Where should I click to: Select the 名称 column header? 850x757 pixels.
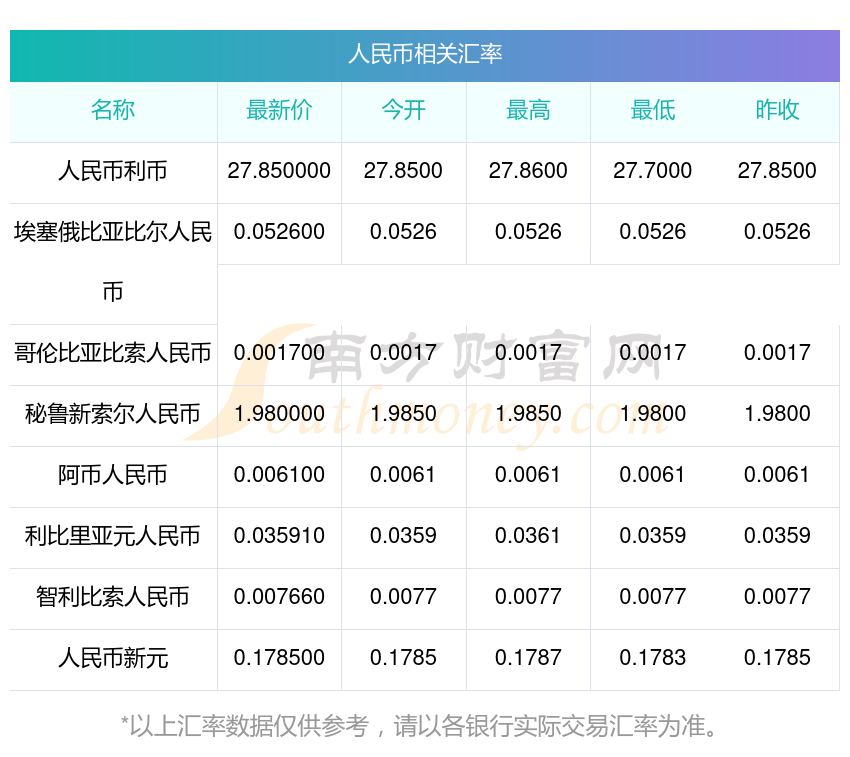coord(113,110)
